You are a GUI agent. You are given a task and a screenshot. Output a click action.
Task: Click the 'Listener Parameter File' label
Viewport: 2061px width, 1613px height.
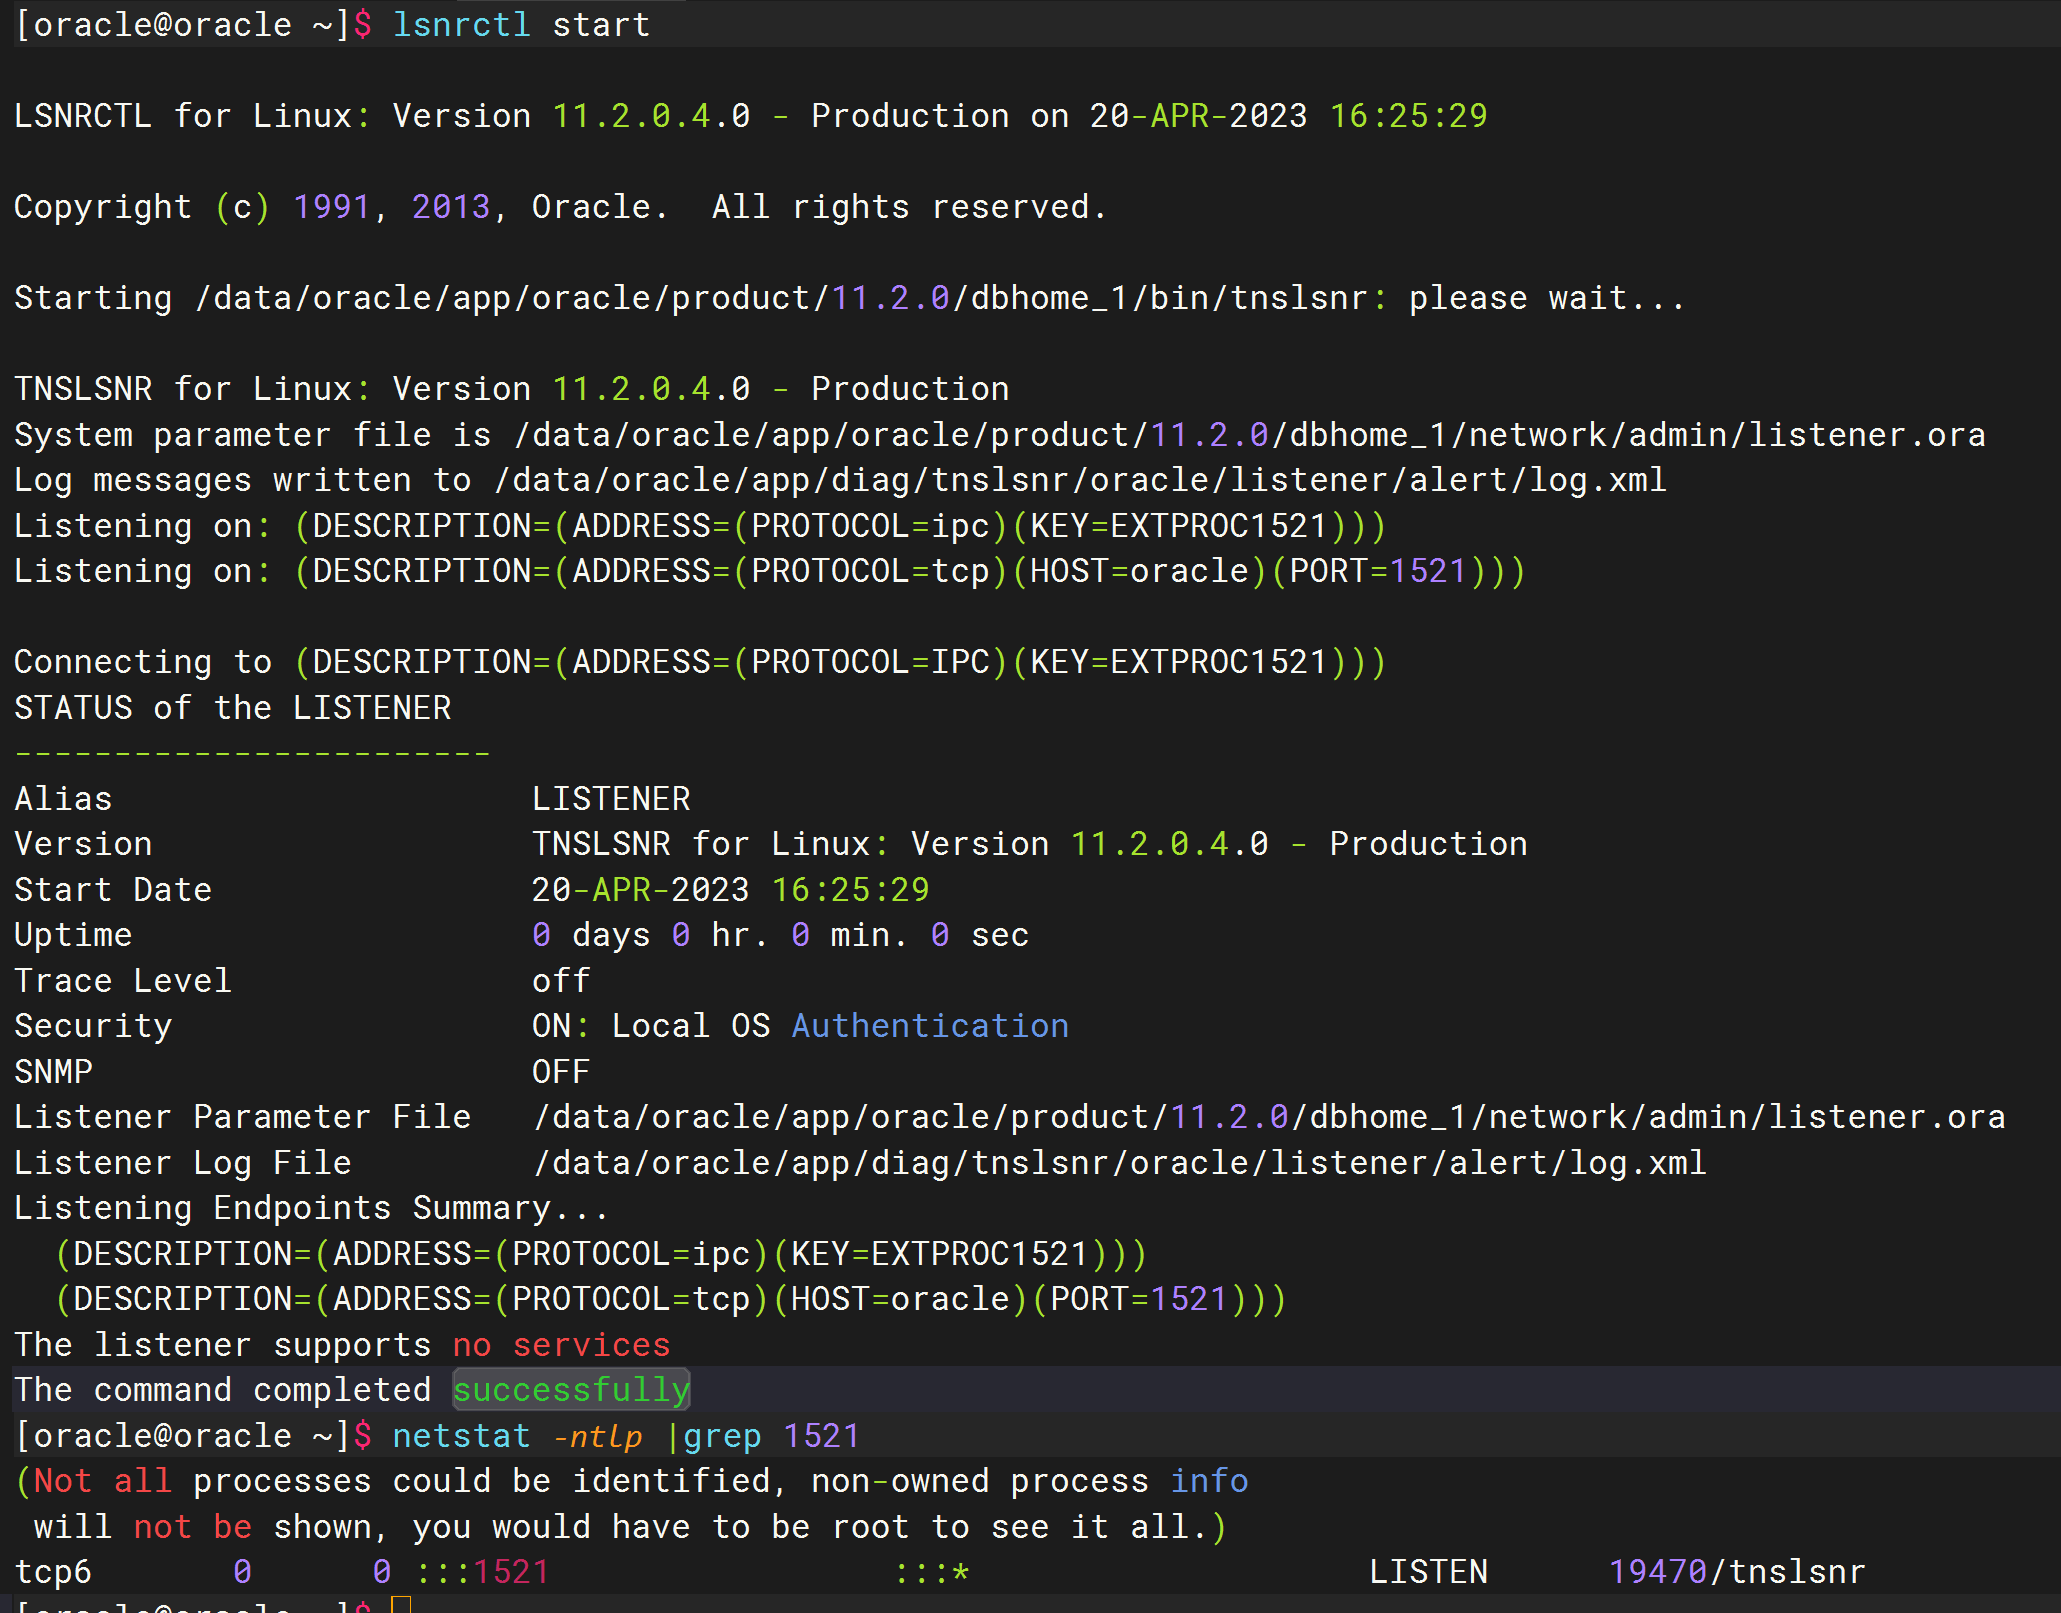(243, 1117)
